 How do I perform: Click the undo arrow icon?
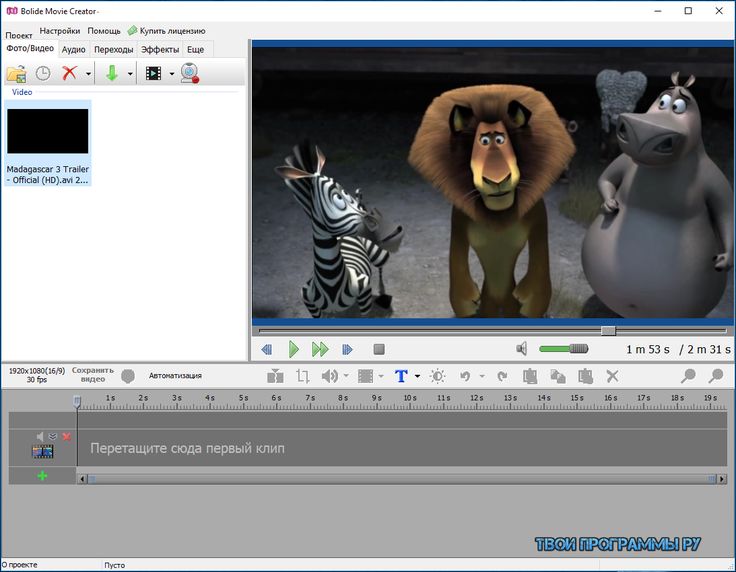(465, 376)
